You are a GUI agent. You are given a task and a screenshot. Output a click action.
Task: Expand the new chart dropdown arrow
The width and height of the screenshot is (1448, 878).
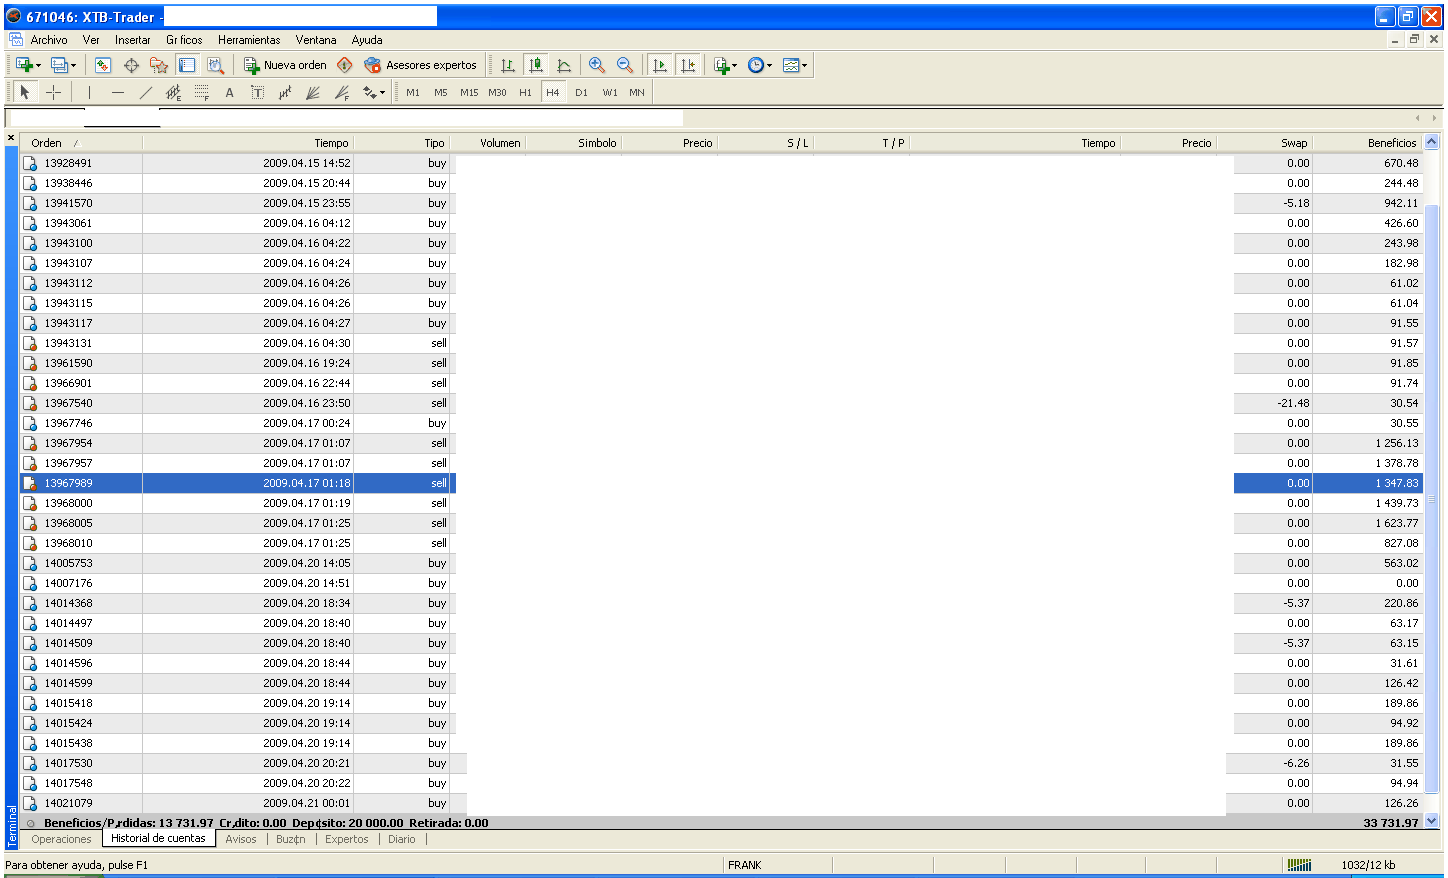tap(38, 66)
